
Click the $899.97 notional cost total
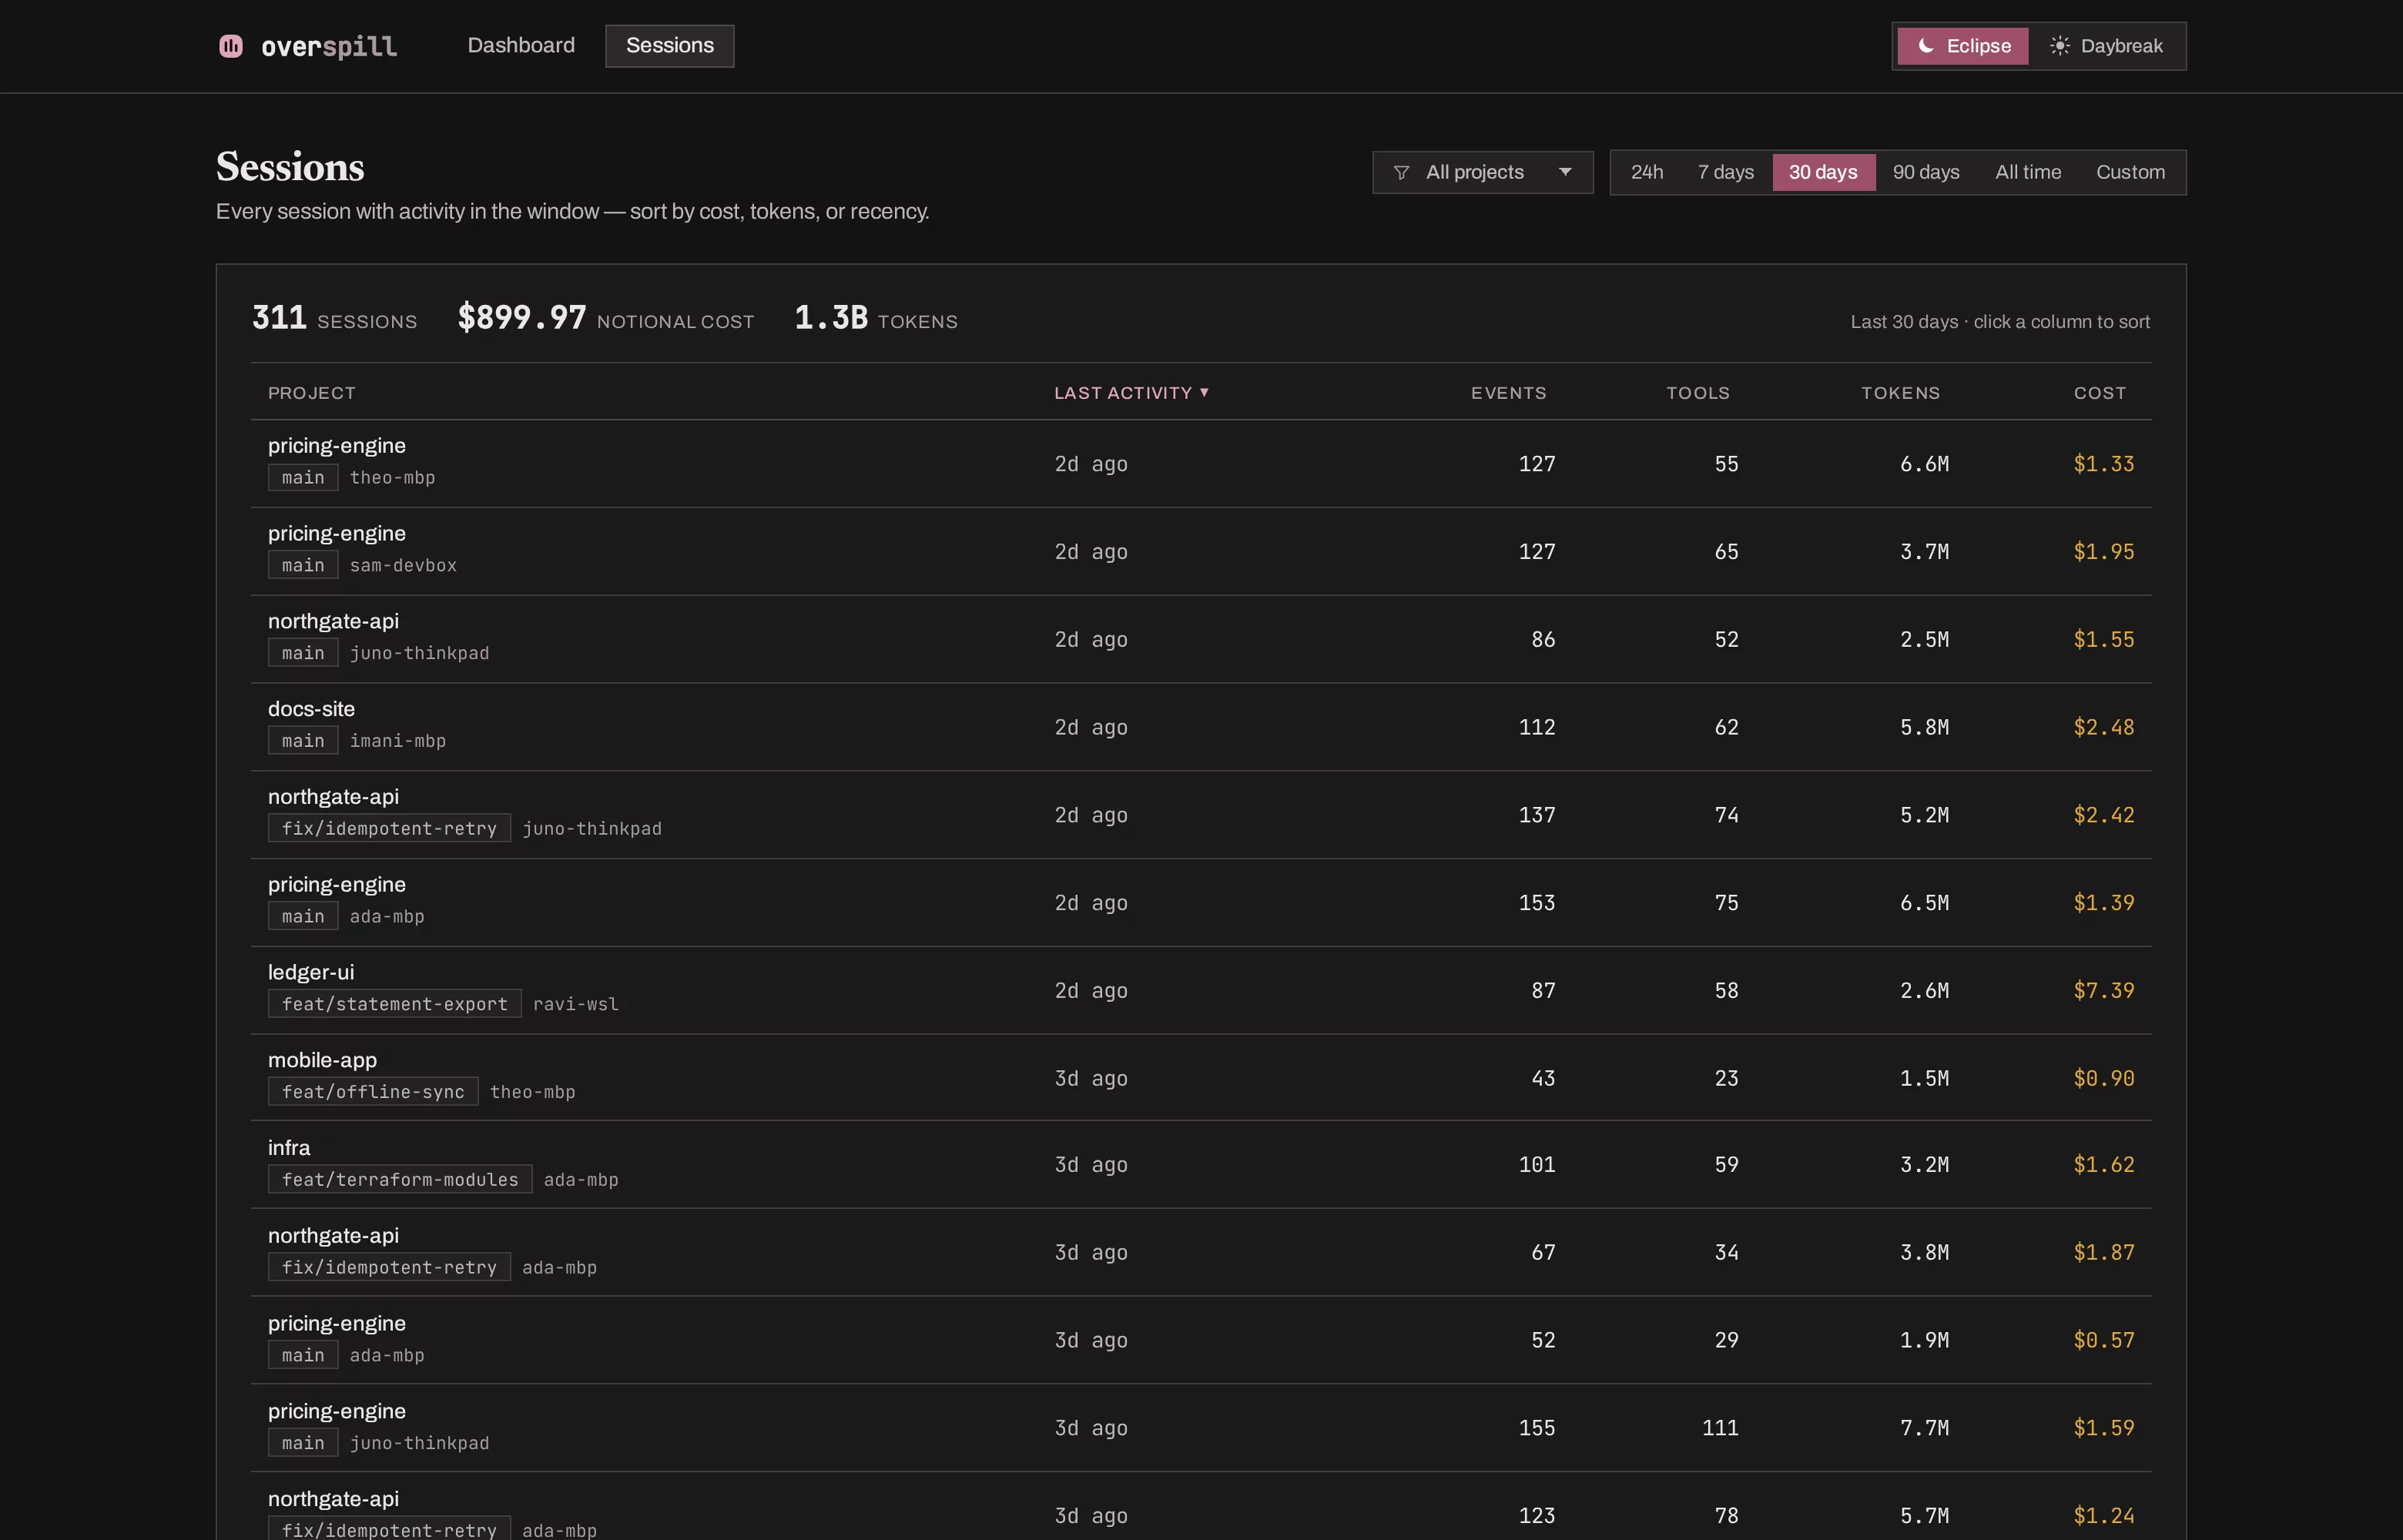tap(521, 318)
